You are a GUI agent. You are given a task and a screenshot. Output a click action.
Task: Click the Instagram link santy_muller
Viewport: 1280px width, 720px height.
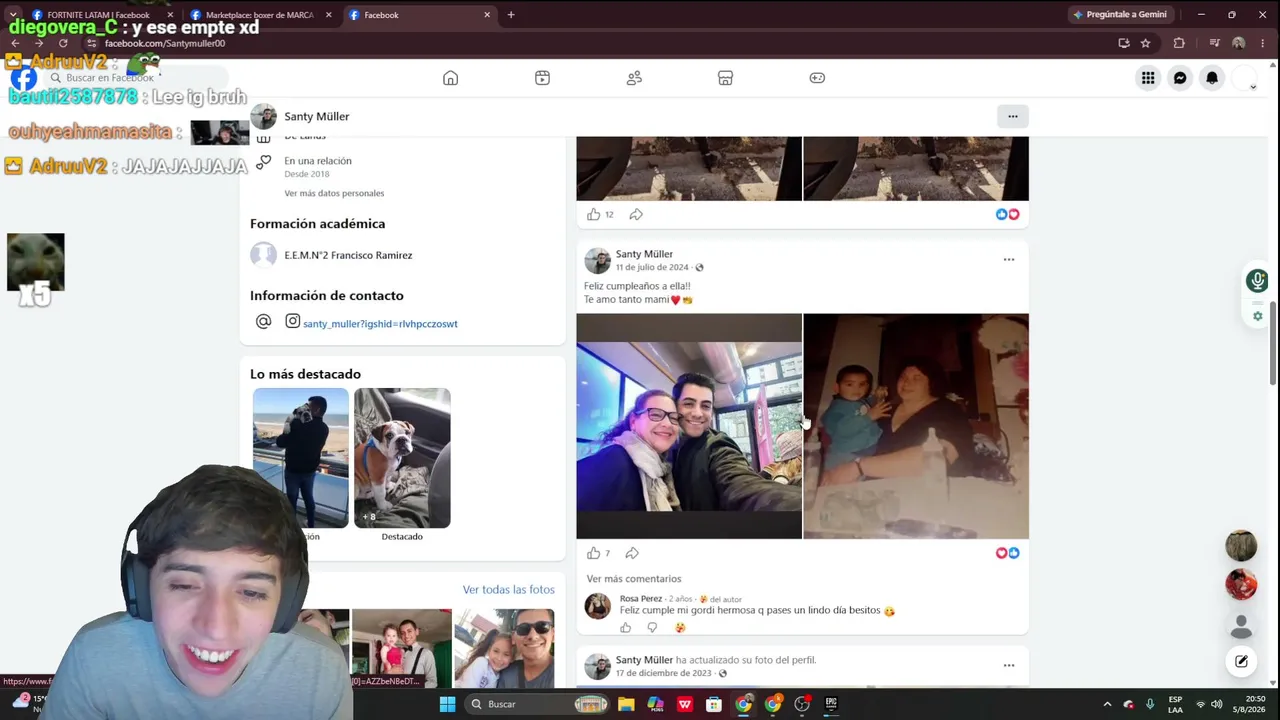click(x=380, y=324)
